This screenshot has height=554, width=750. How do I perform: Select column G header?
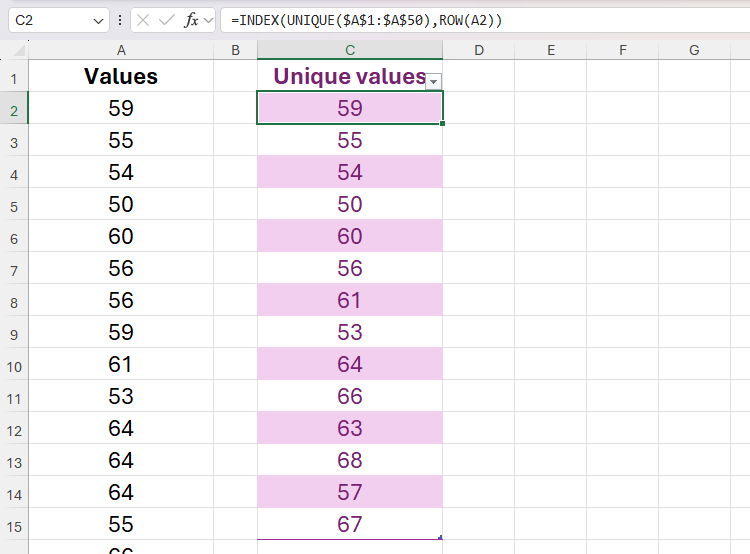tap(693, 50)
